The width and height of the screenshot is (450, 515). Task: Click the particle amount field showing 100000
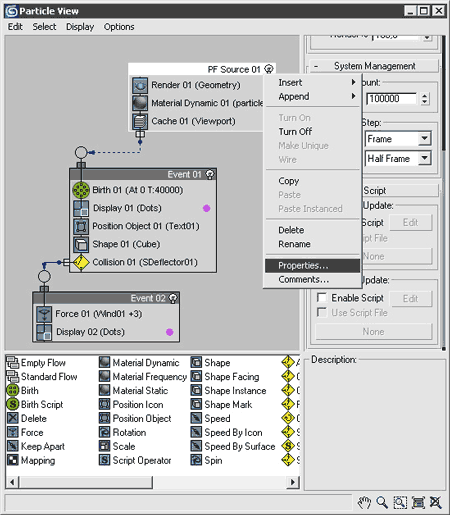pyautogui.click(x=391, y=99)
